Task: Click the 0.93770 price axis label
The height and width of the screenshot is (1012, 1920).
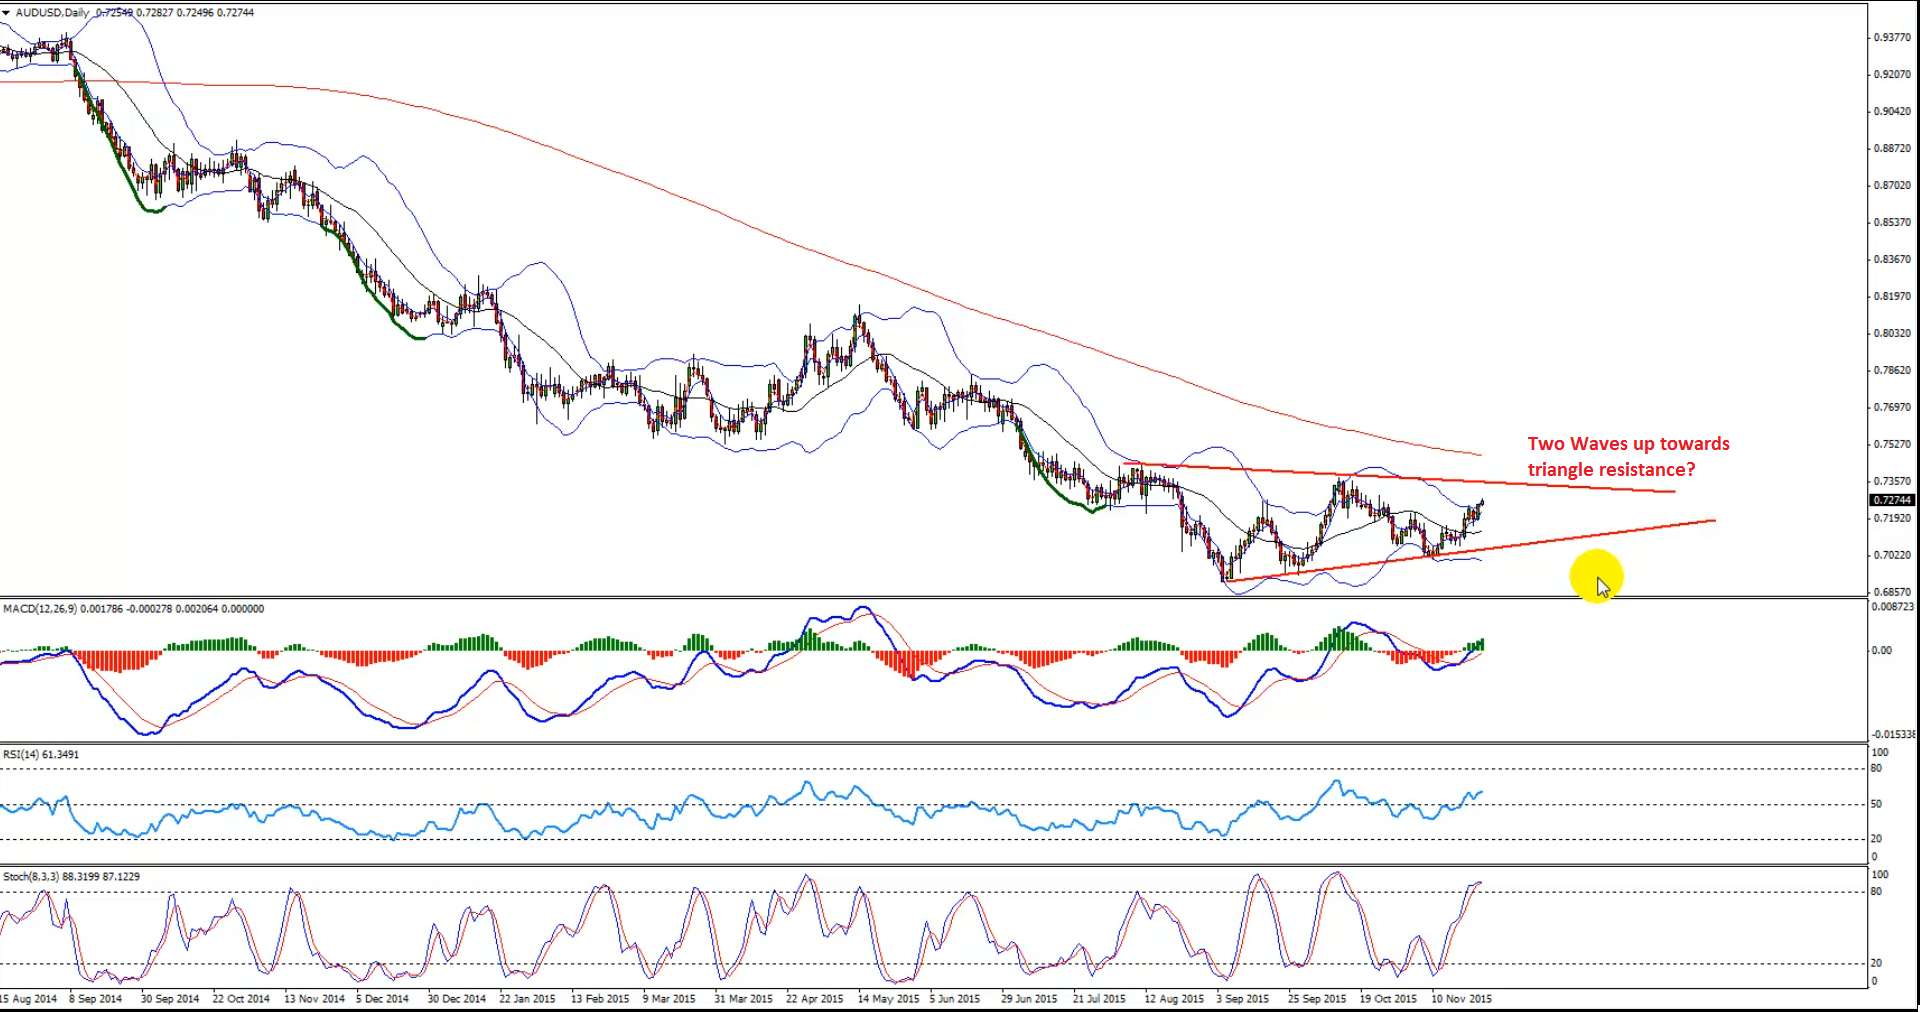Action: click(x=1891, y=37)
